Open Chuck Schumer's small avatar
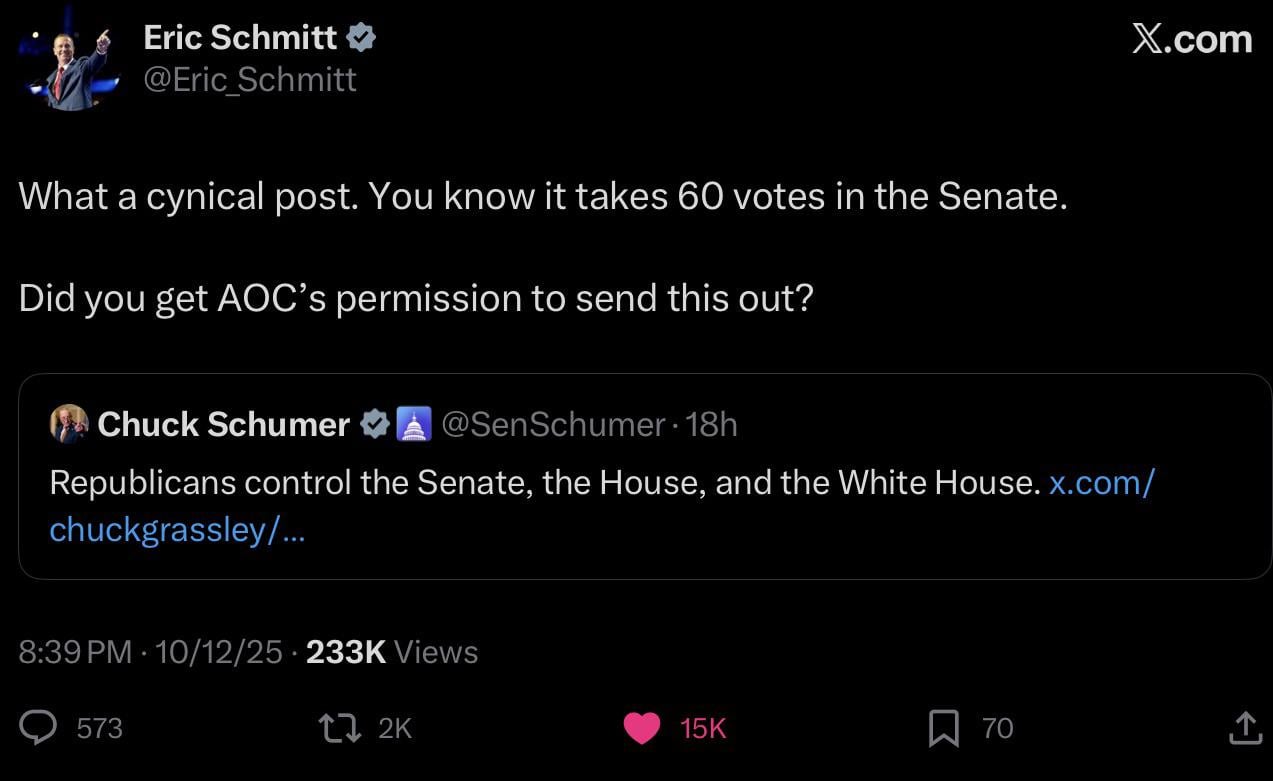The width and height of the screenshot is (1273, 781). (68, 424)
